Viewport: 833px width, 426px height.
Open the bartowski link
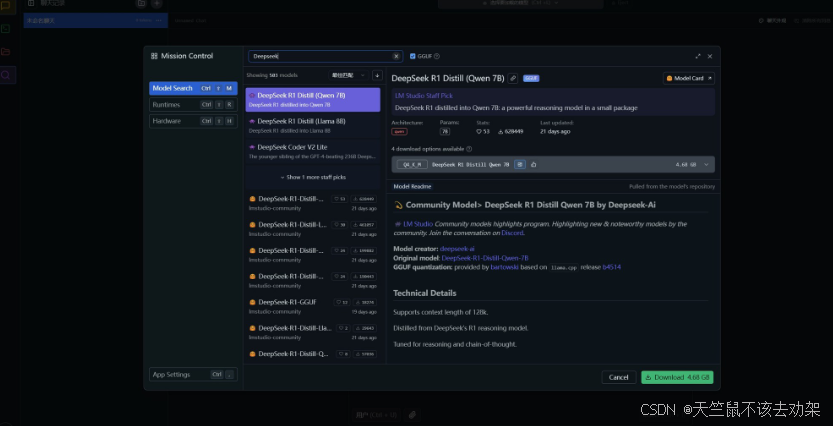pyautogui.click(x=504, y=267)
